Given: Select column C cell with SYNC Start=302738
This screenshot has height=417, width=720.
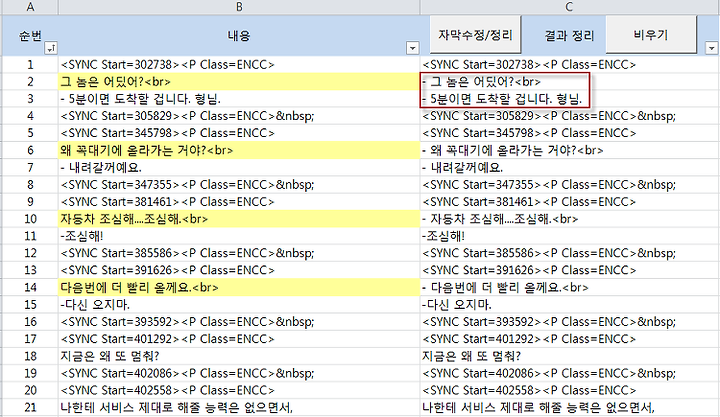Looking at the screenshot, I should 570,65.
